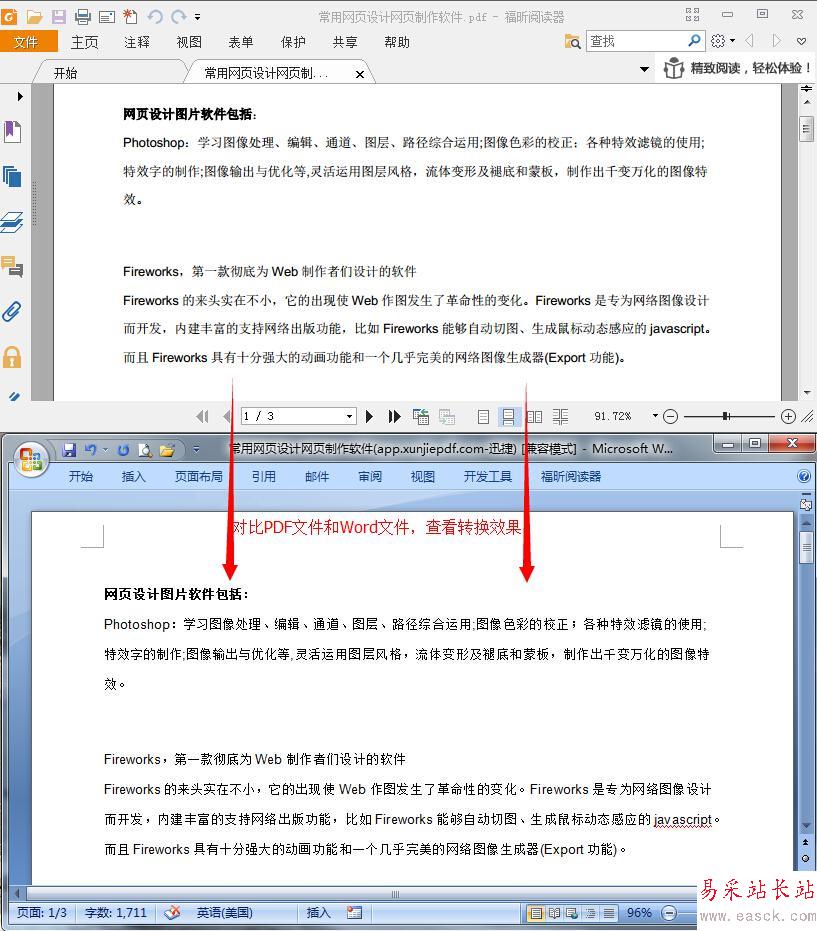This screenshot has width=817, height=931.
Task: Go to previous search result arrow
Action: click(749, 40)
